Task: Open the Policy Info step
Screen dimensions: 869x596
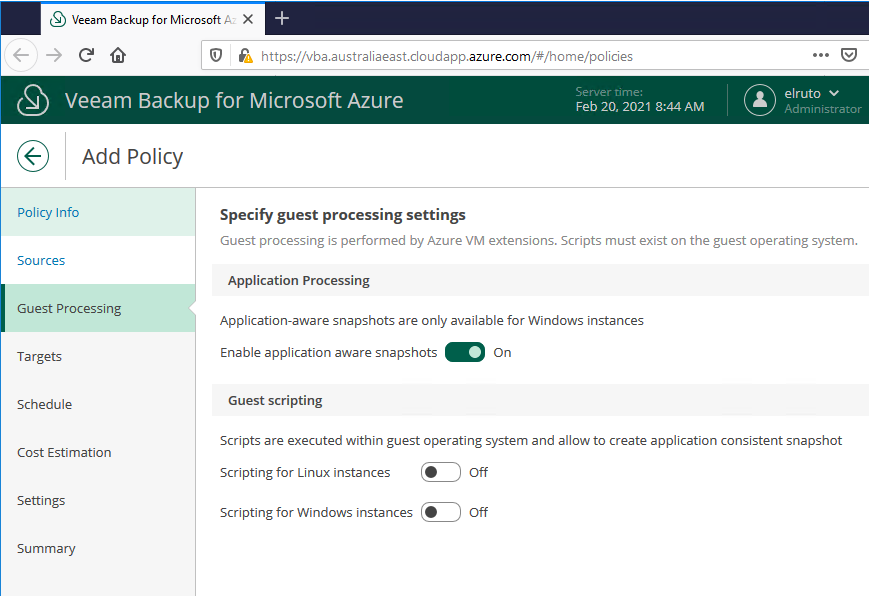Action: (48, 212)
